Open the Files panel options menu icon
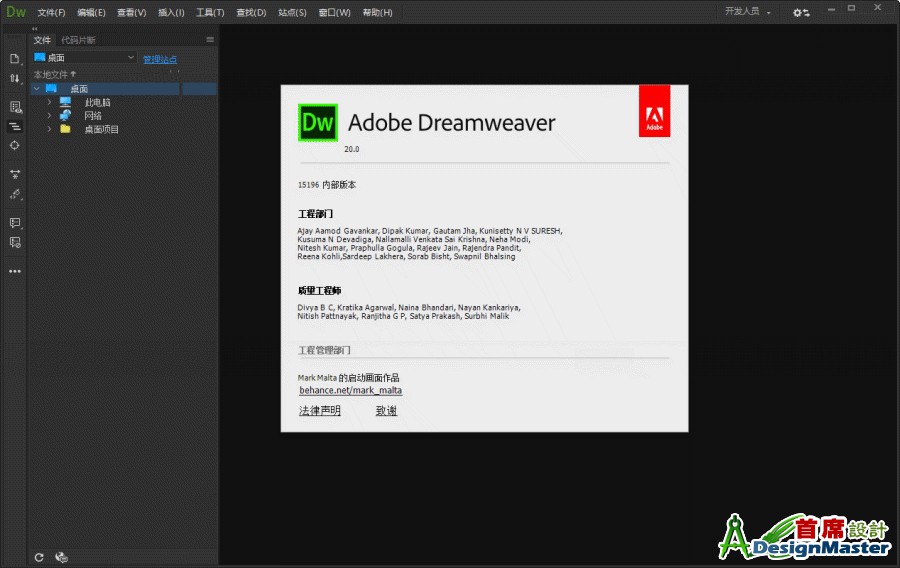The width and height of the screenshot is (900, 568). [x=210, y=40]
